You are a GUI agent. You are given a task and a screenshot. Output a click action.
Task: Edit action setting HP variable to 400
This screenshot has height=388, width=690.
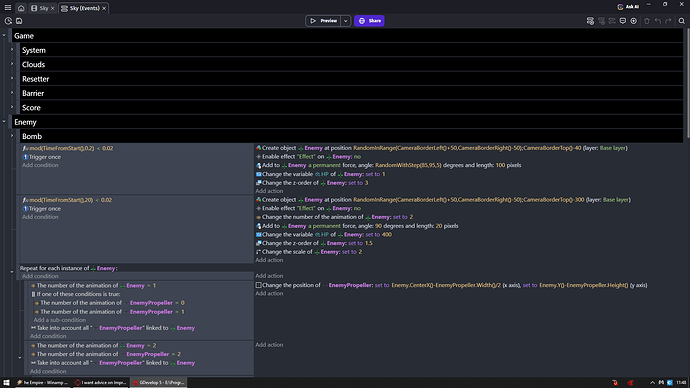click(x=324, y=234)
